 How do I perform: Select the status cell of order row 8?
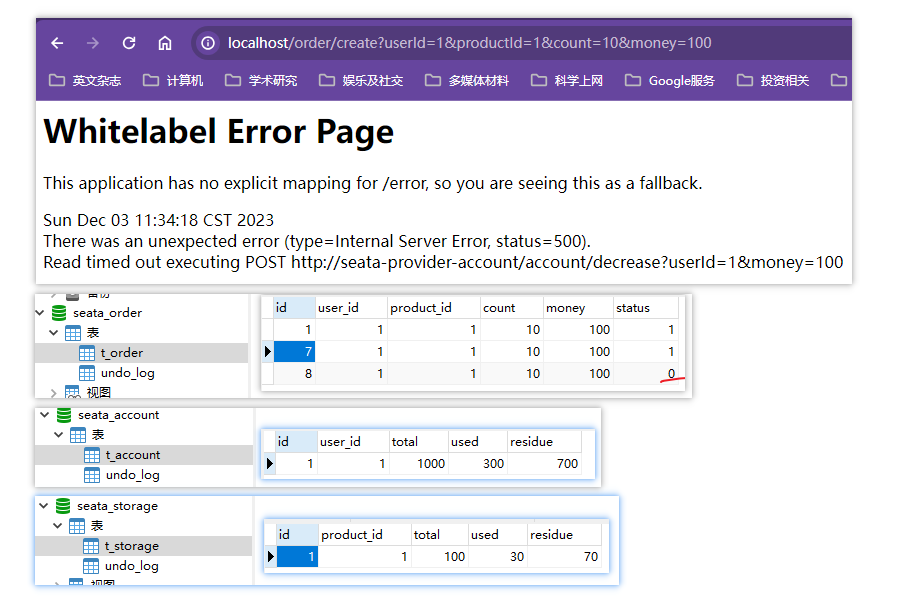coord(645,374)
